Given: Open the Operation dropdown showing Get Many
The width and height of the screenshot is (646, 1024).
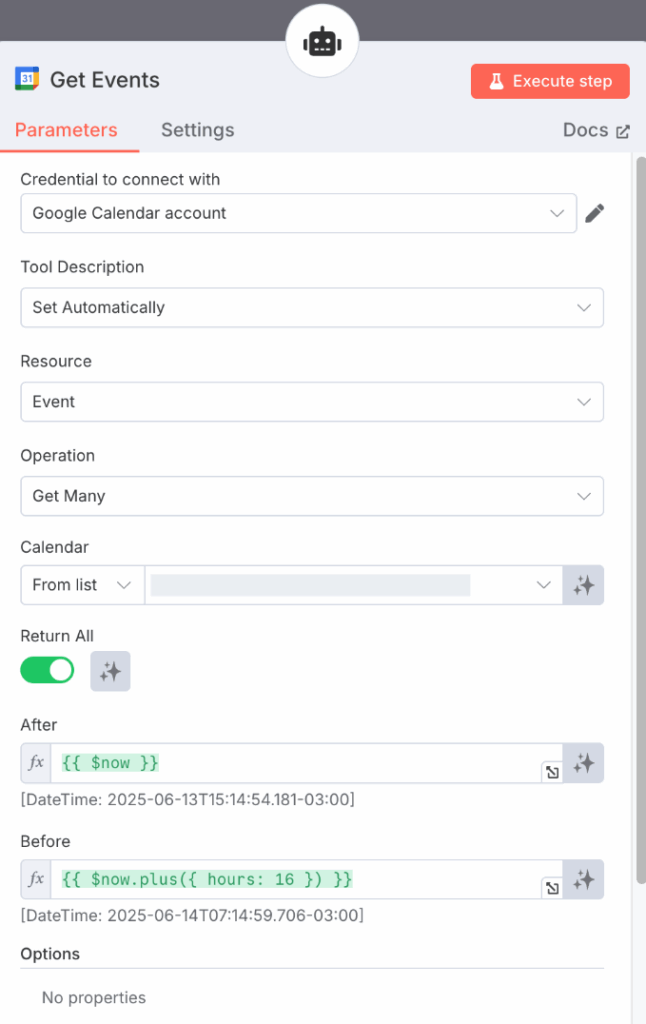Looking at the screenshot, I should (311, 496).
